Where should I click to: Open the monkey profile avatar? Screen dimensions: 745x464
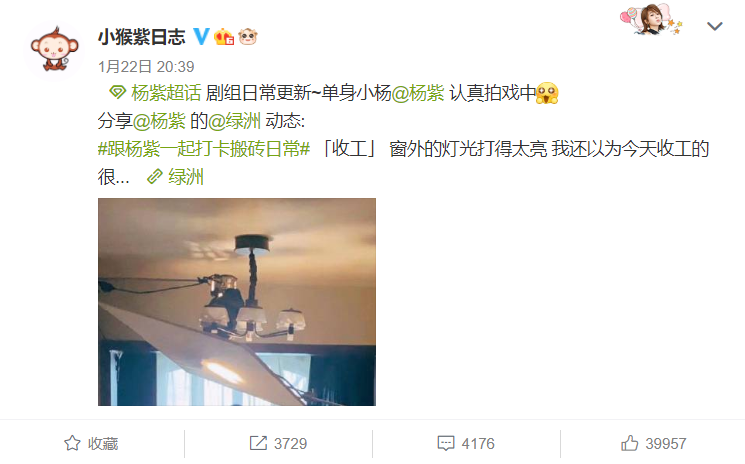coord(54,50)
